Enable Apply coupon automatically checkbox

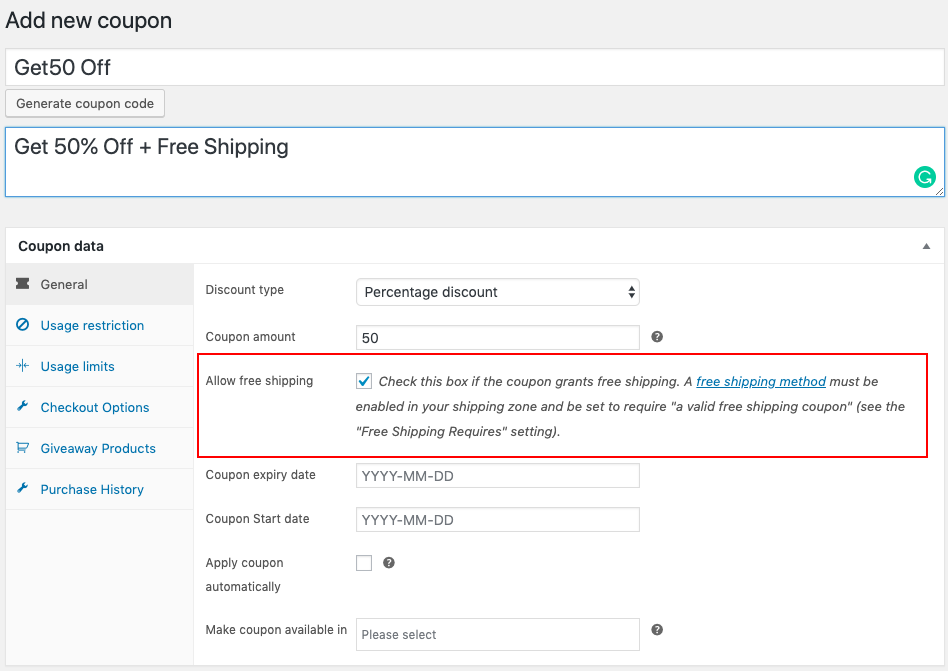364,563
